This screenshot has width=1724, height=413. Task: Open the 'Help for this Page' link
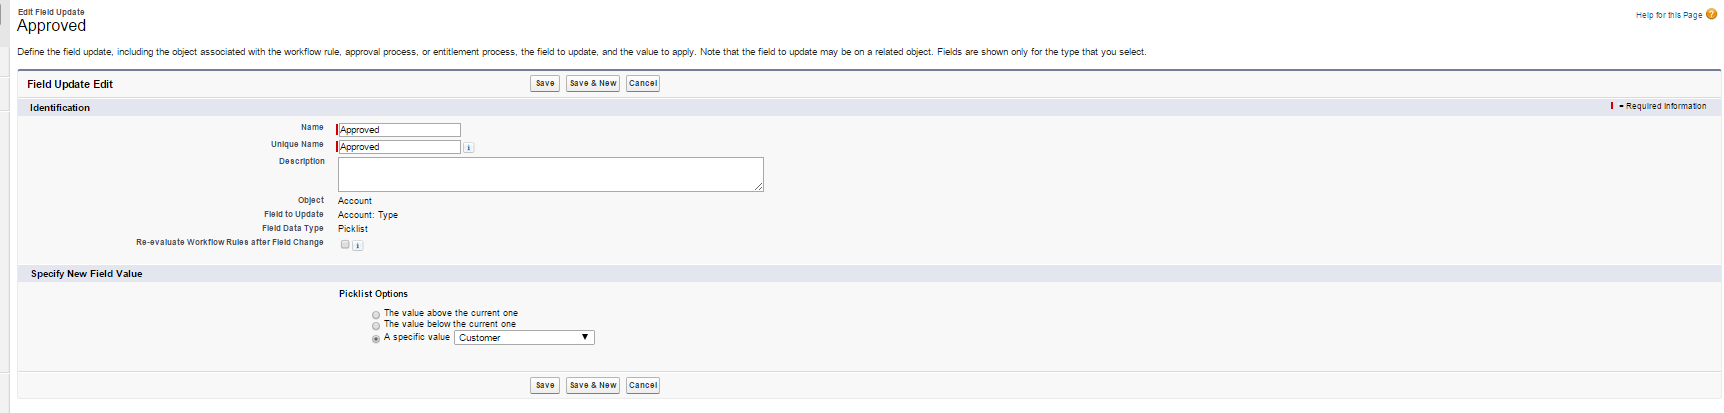pyautogui.click(x=1668, y=15)
